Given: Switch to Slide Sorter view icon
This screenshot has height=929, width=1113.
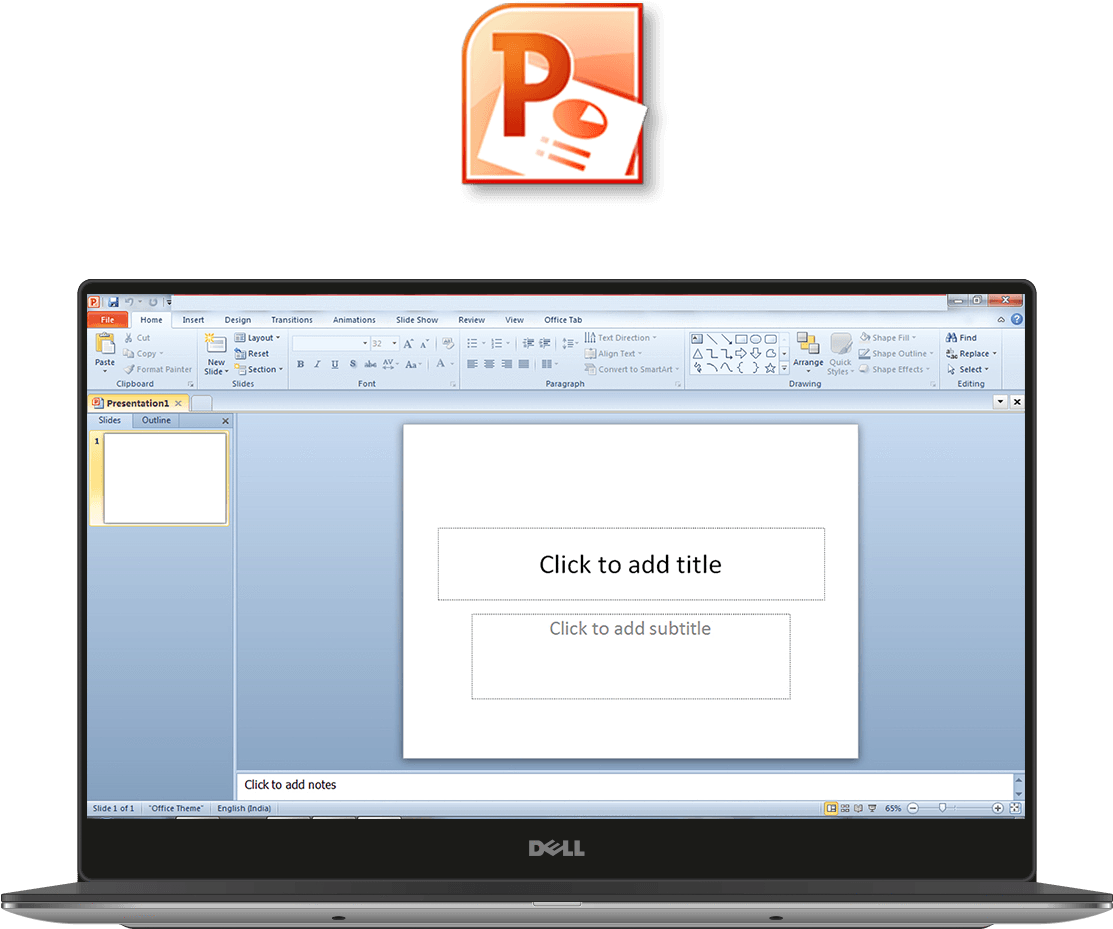Looking at the screenshot, I should pyautogui.click(x=845, y=808).
